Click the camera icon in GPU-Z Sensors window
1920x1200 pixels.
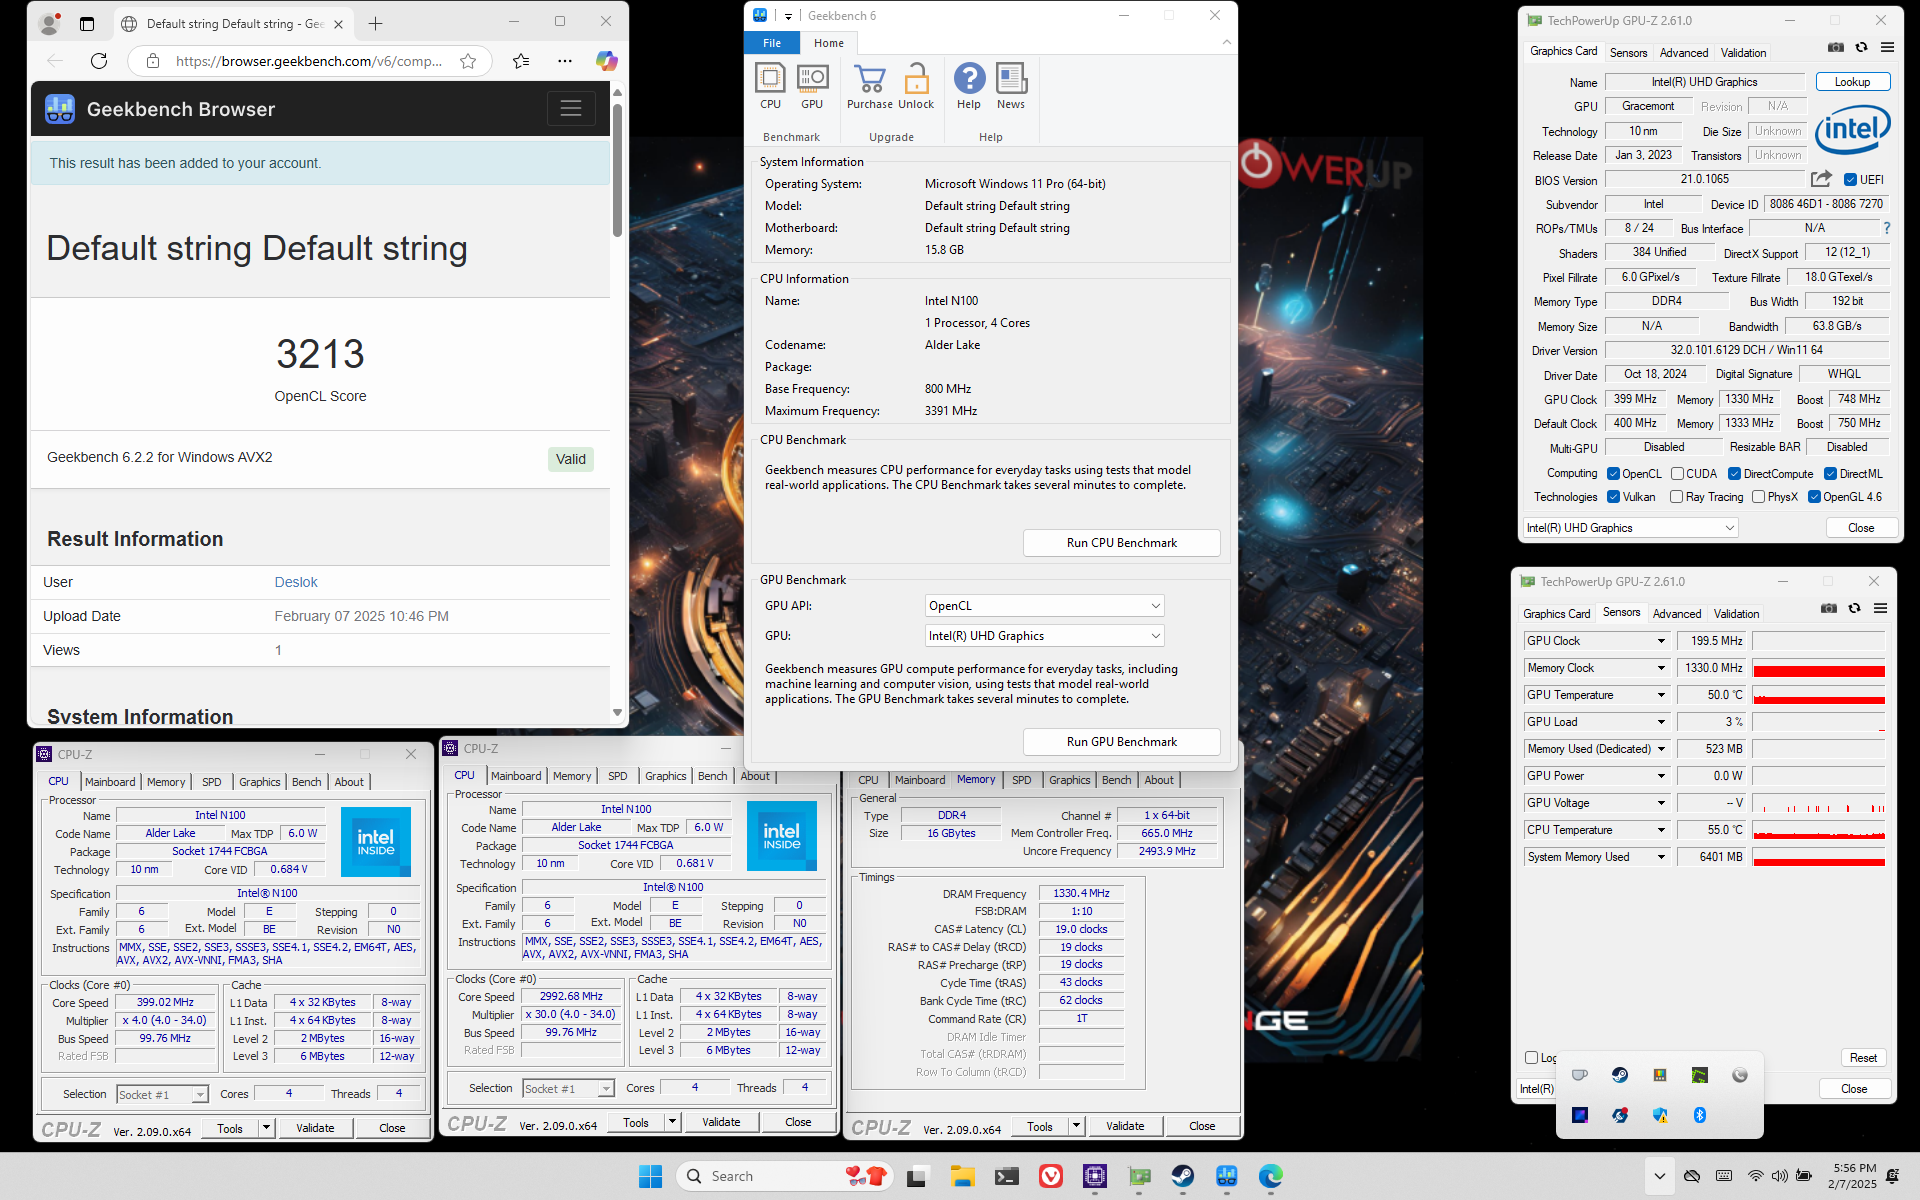1829,608
